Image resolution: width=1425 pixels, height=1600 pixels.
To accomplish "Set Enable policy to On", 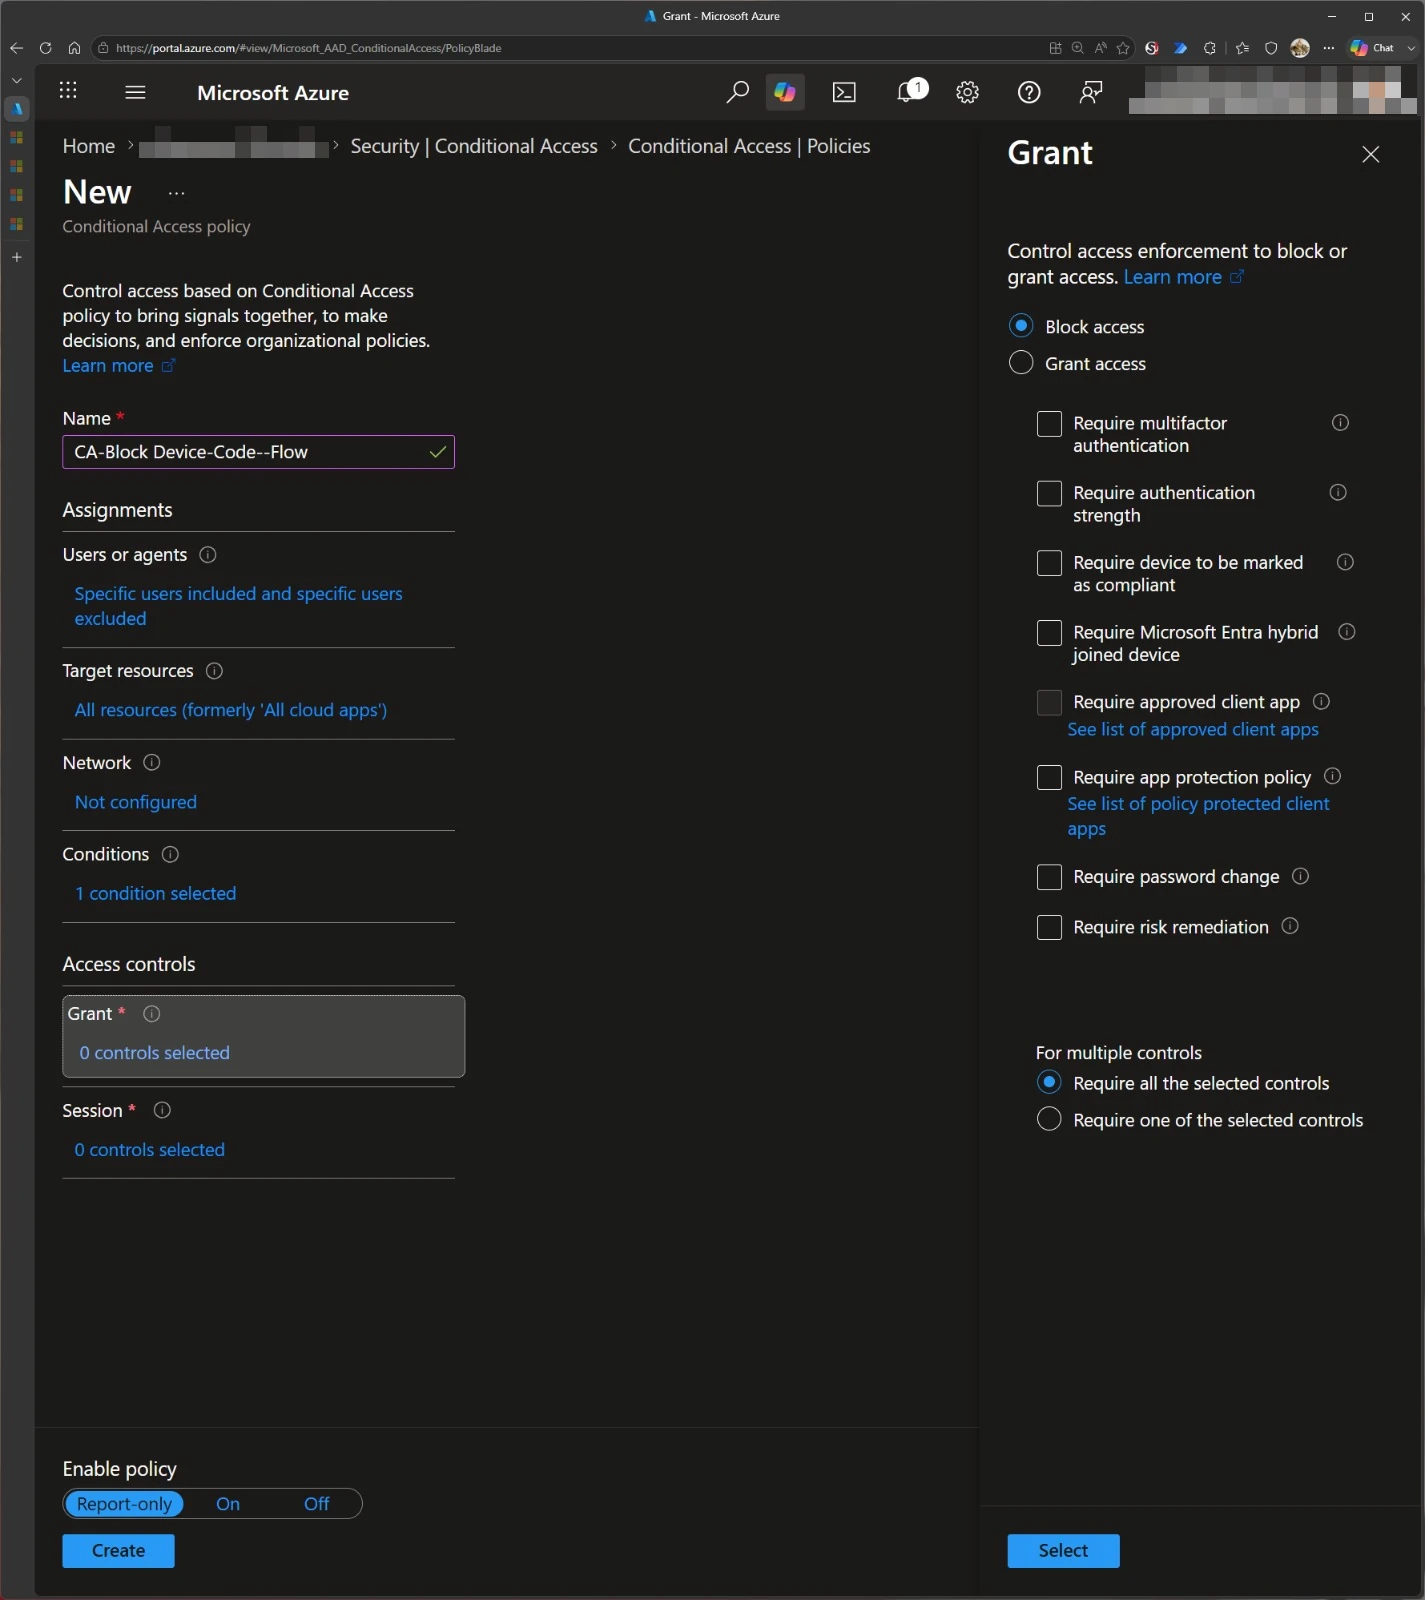I will click(228, 1504).
